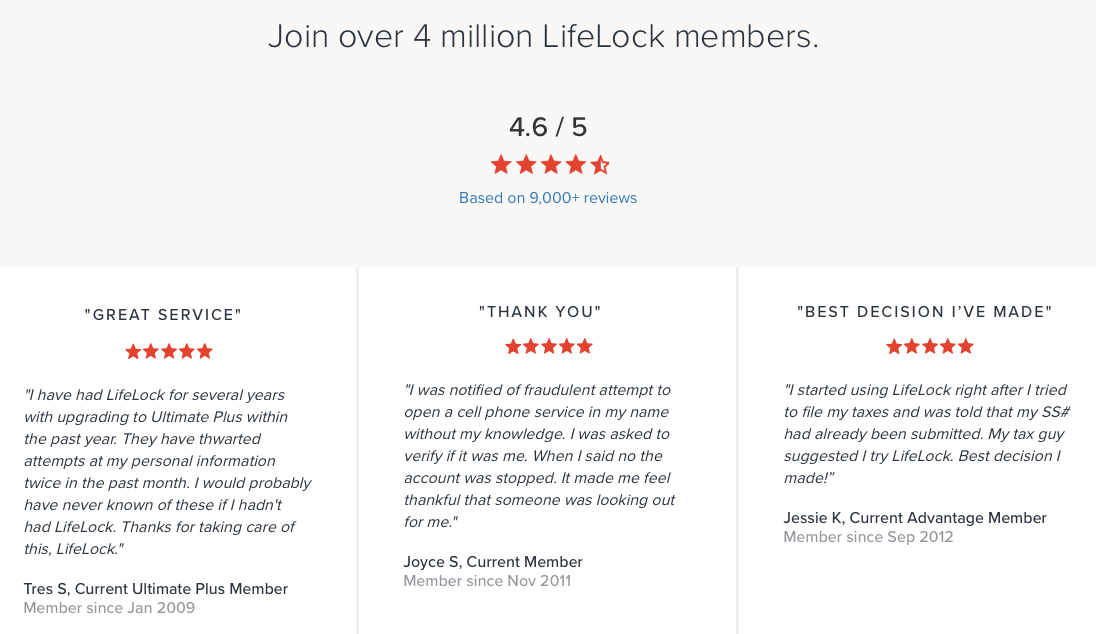This screenshot has width=1096, height=634.
Task: Click the "THANK YOU" review heading
Action: 540,312
